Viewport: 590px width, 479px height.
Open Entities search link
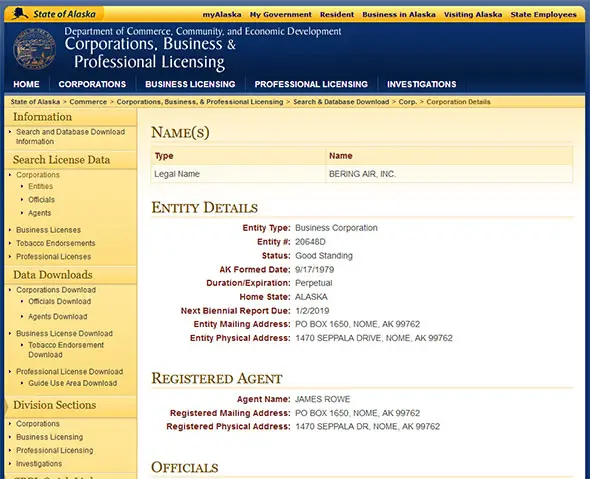click(x=41, y=187)
